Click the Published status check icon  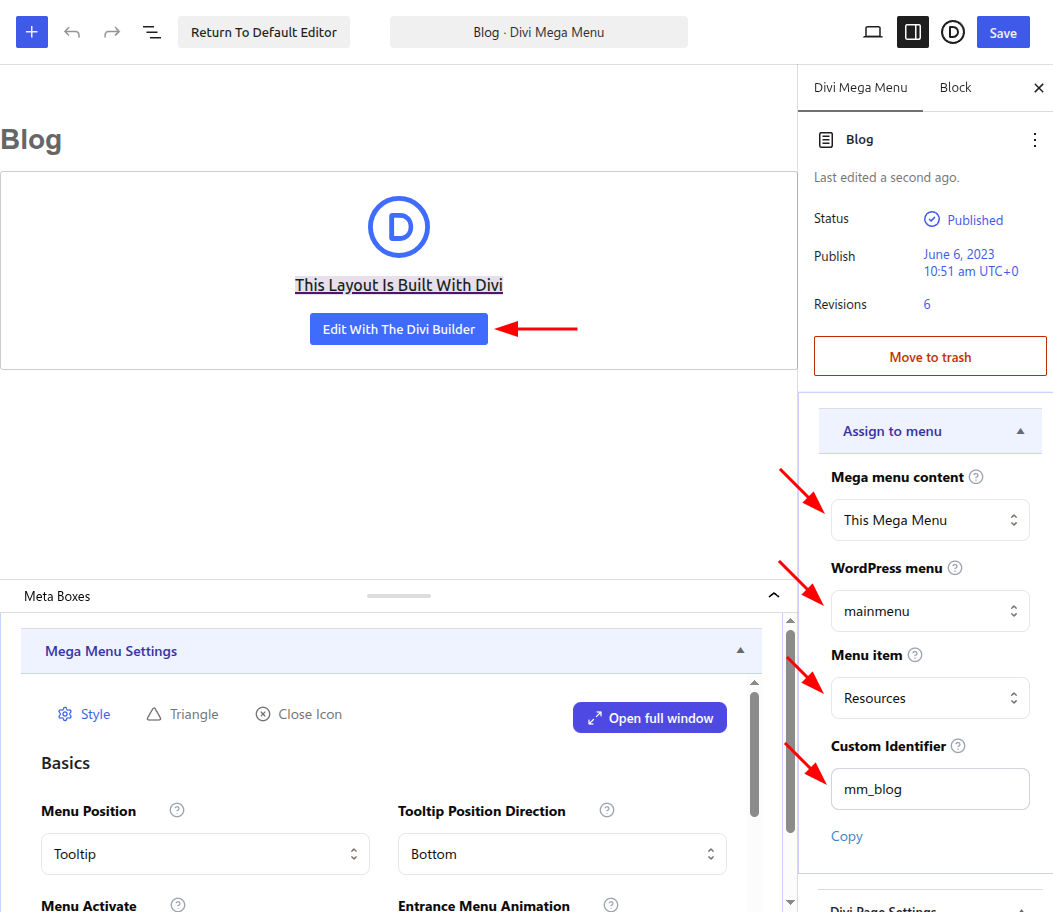click(931, 219)
